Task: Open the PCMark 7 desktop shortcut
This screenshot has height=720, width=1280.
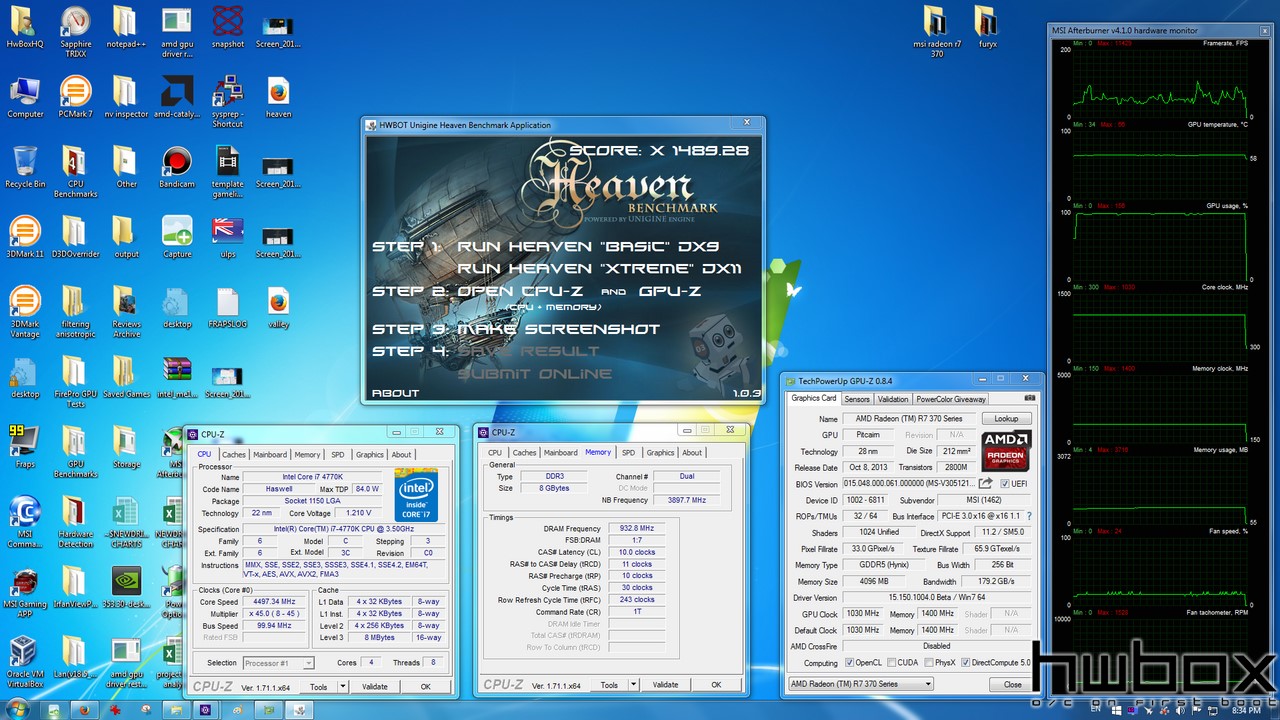Action: [75, 95]
